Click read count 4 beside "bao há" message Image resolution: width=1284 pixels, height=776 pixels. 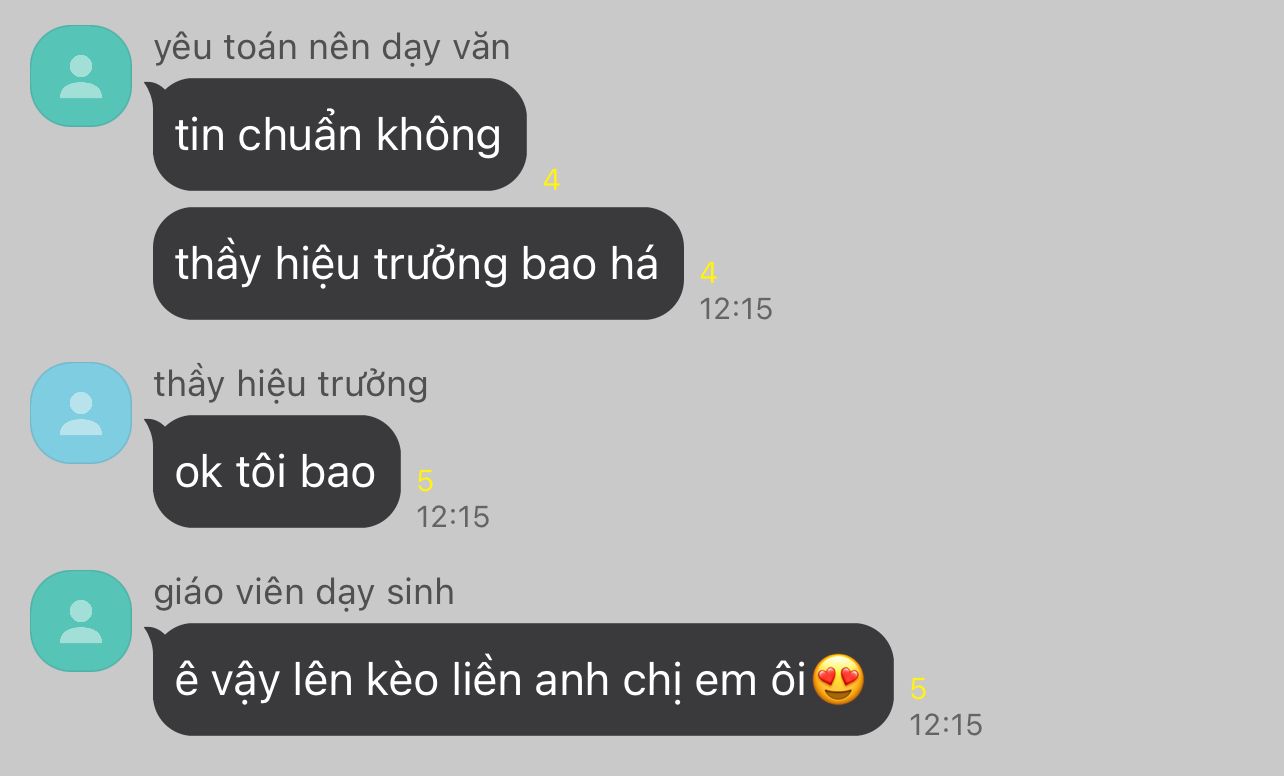708,272
